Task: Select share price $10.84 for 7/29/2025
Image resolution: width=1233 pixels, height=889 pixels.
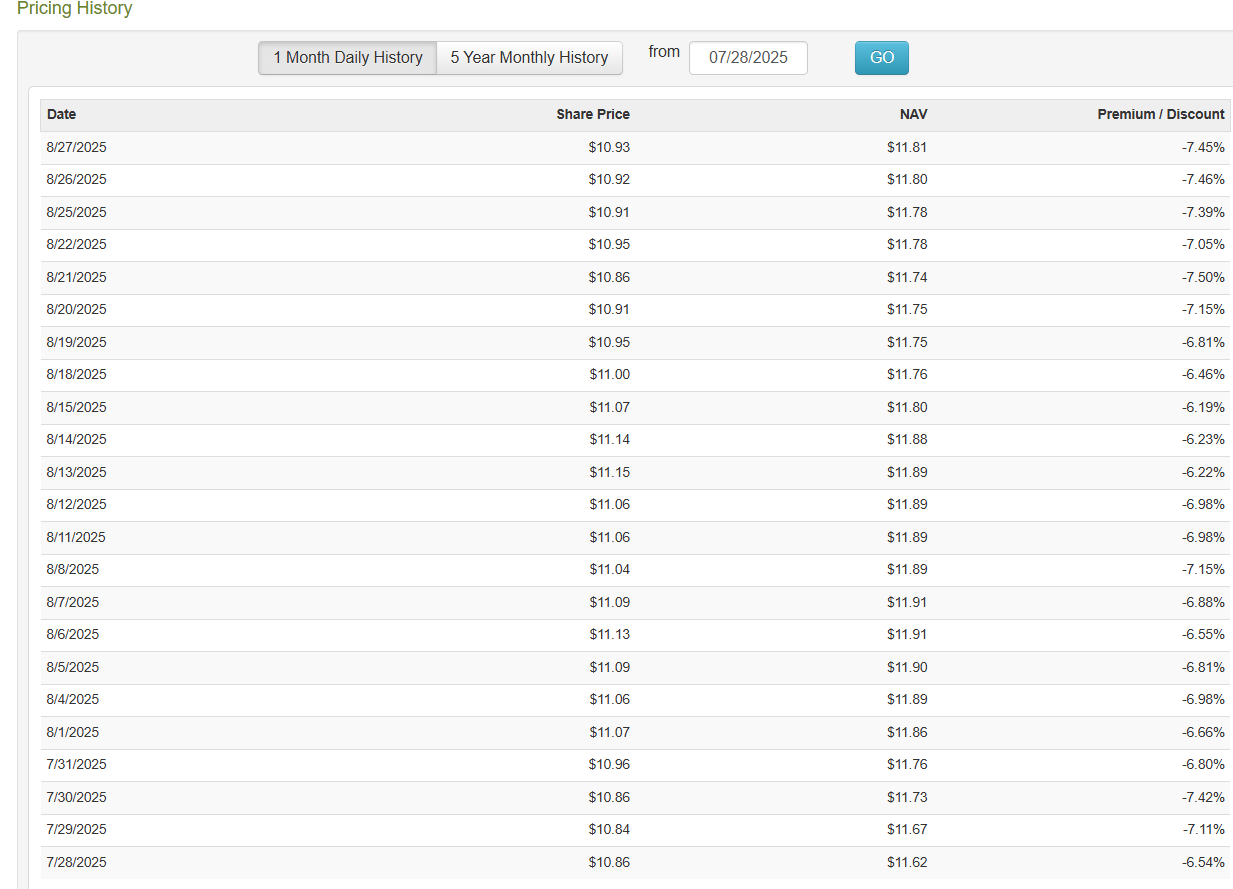Action: click(609, 830)
